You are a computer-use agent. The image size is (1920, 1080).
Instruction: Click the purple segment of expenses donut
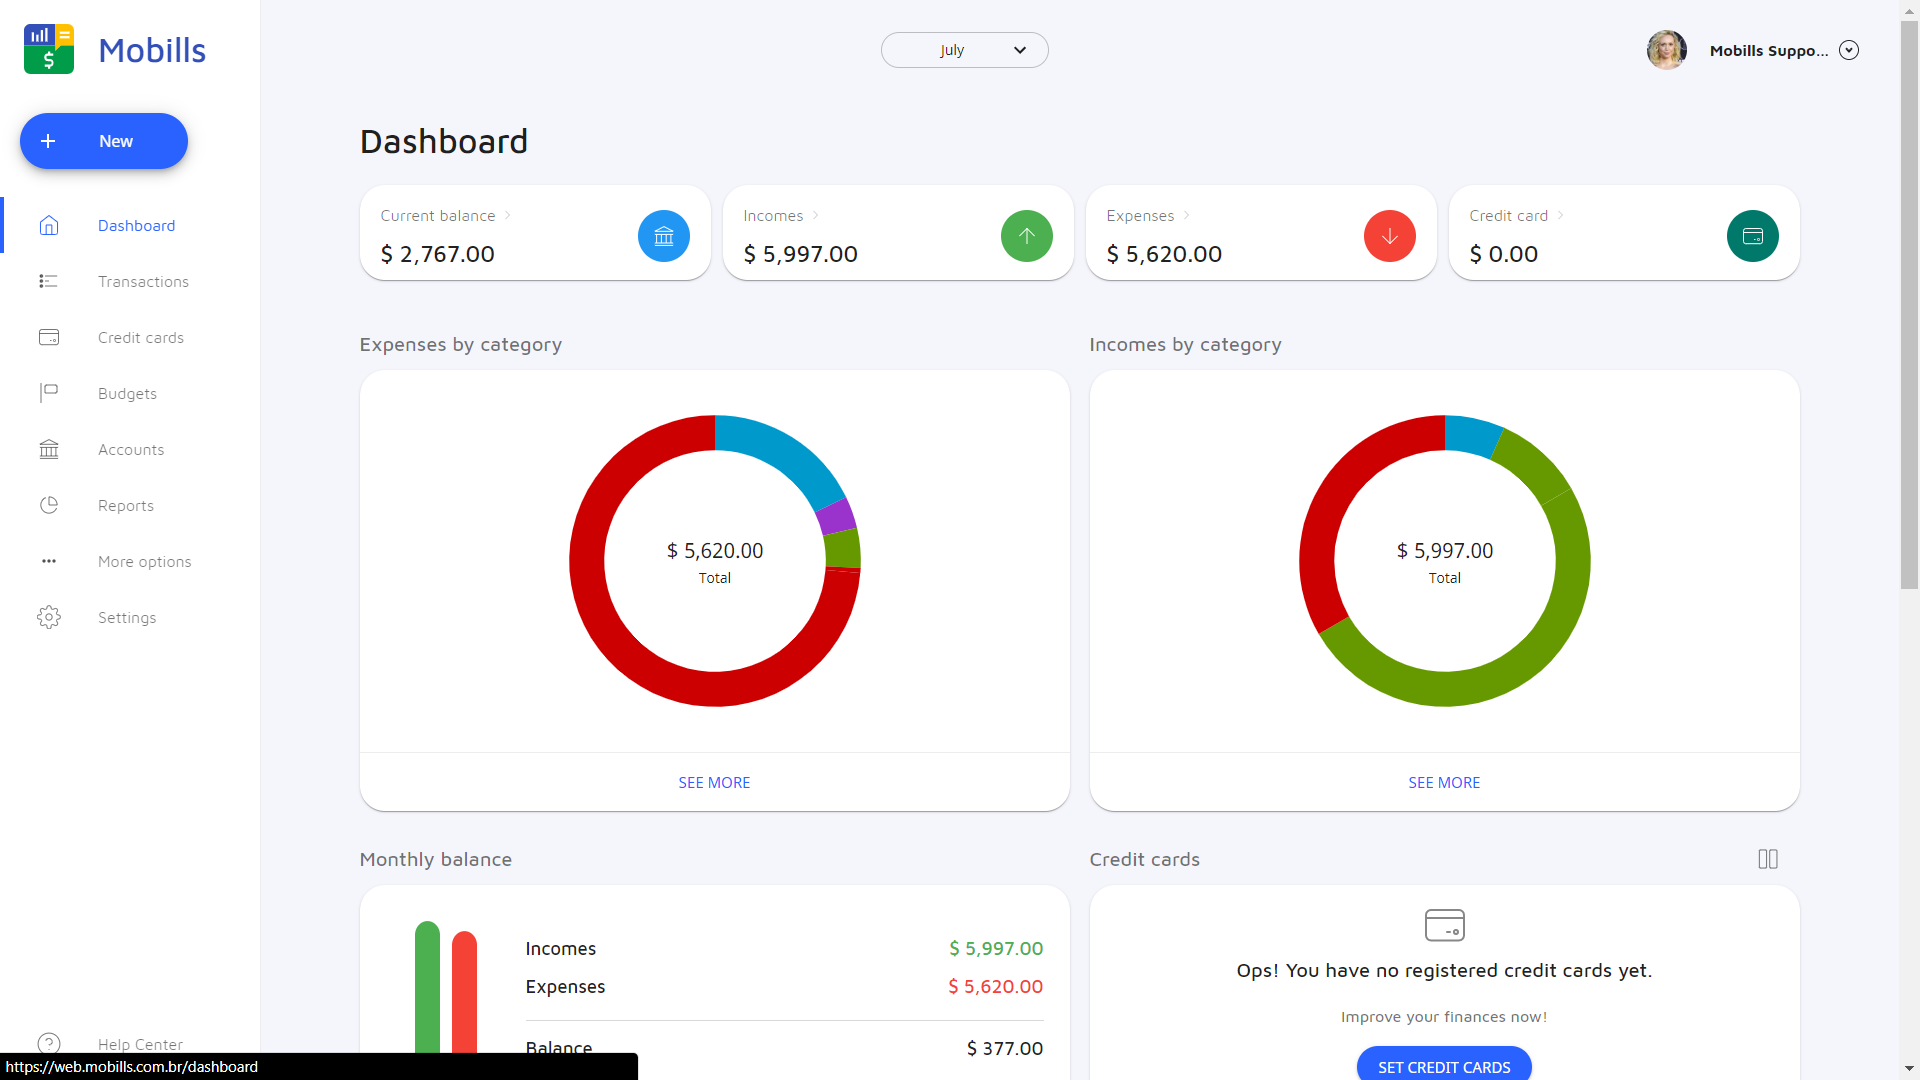point(836,517)
